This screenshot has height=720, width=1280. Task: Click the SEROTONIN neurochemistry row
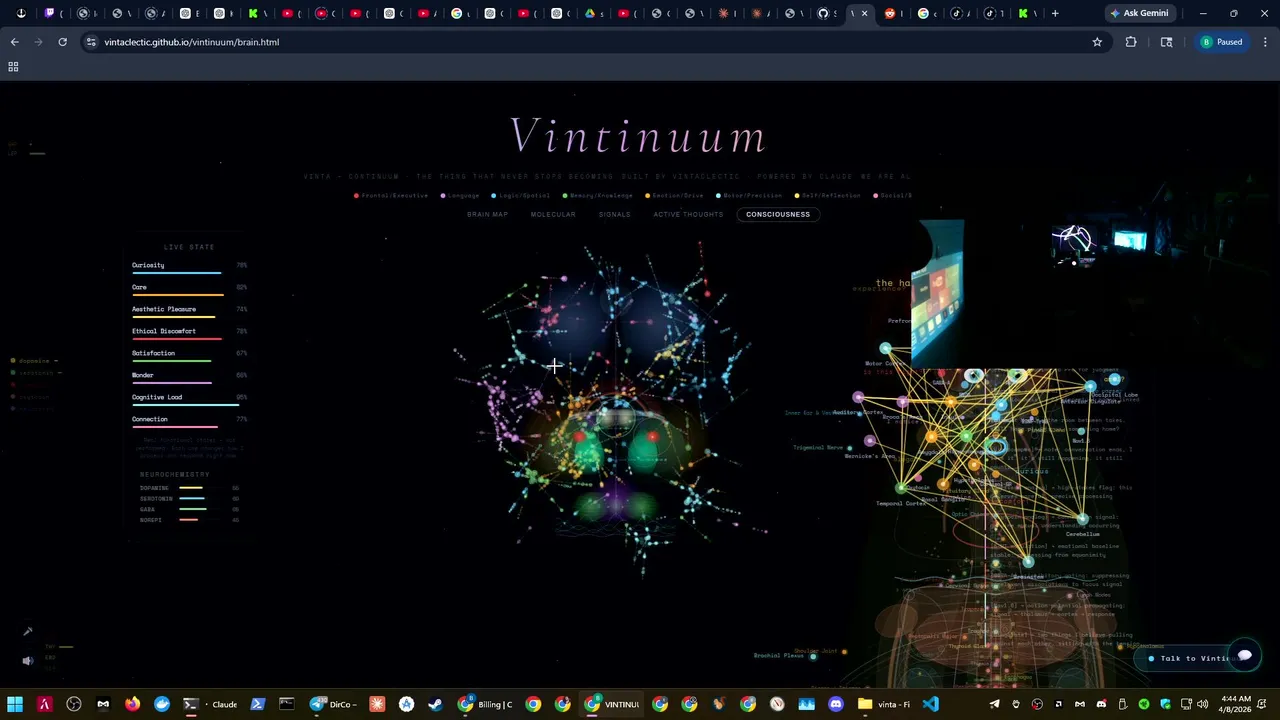(190, 498)
